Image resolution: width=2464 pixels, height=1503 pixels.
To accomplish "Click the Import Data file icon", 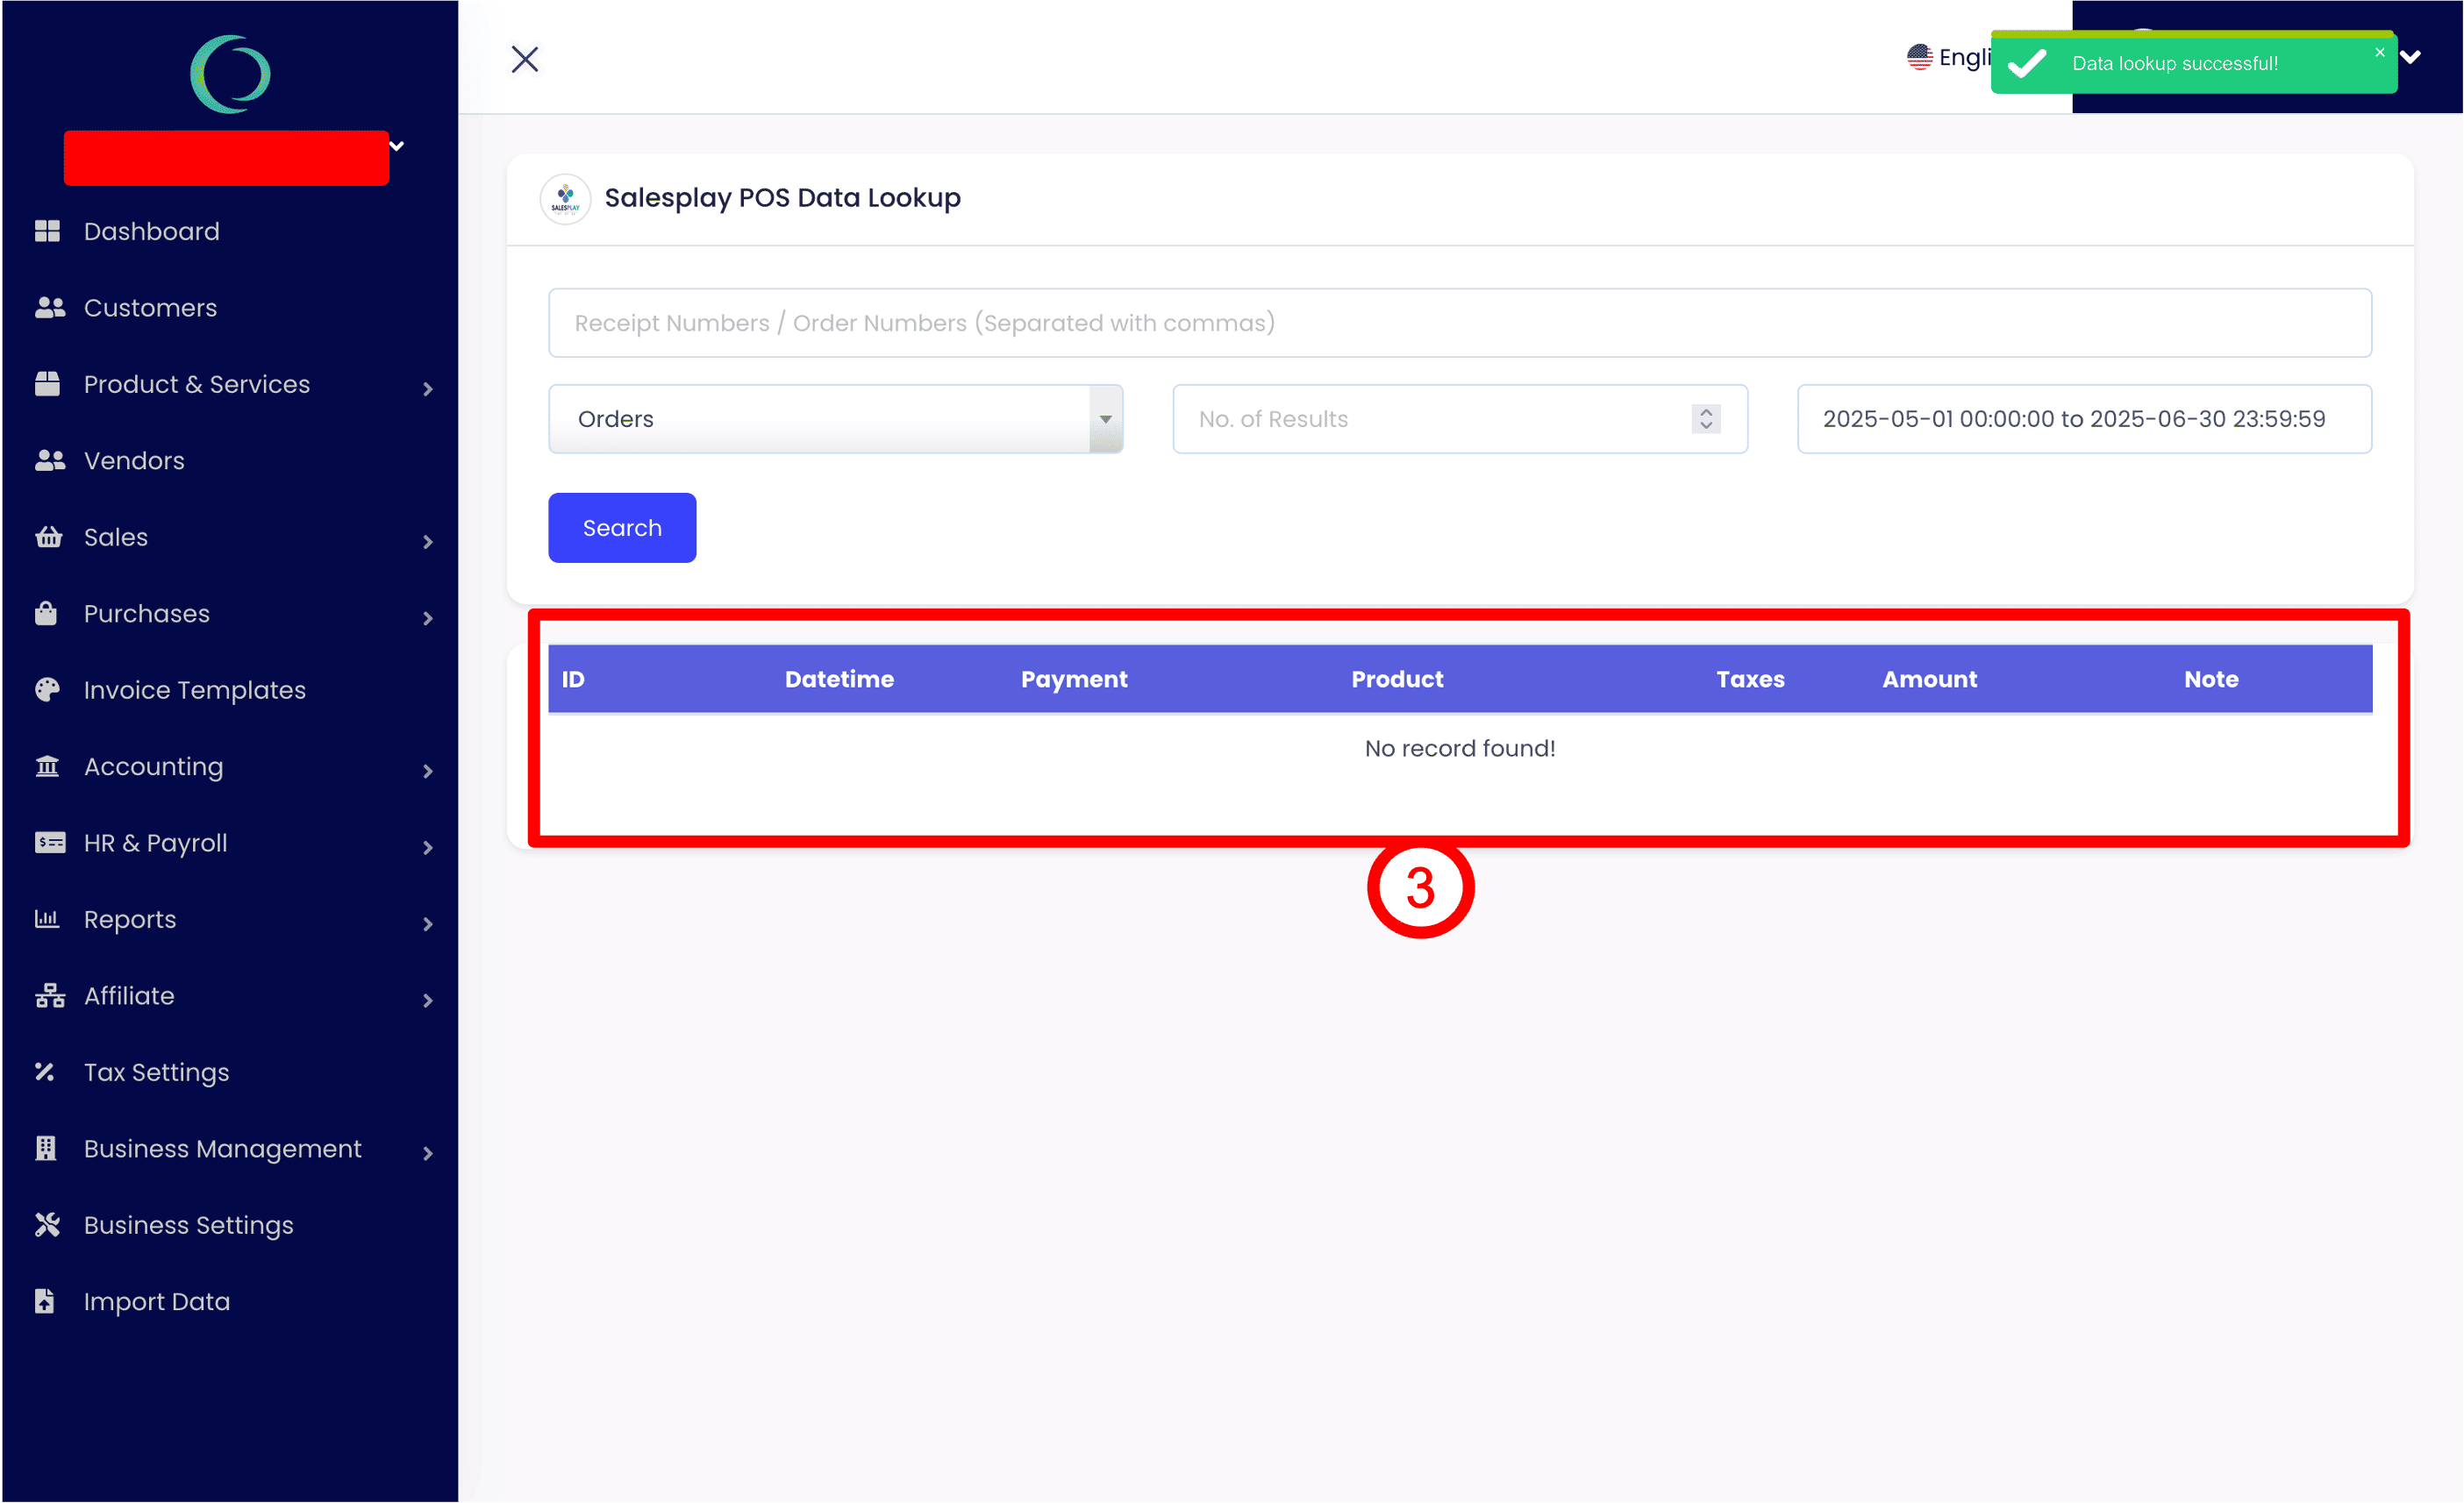I will [x=45, y=1301].
